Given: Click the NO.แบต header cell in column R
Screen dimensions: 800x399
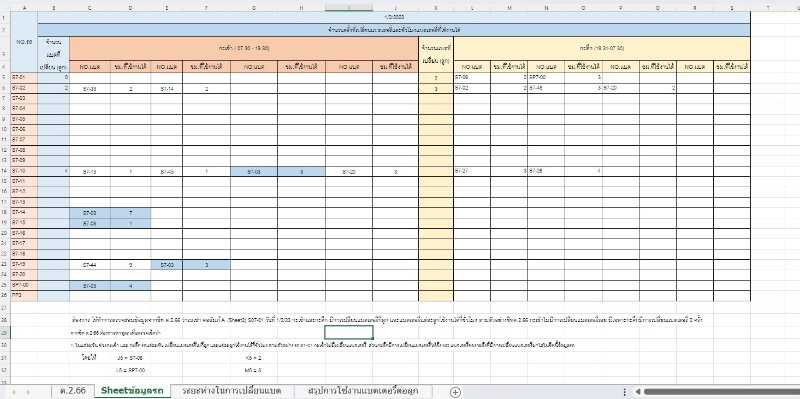Looking at the screenshot, I should click(x=695, y=67).
